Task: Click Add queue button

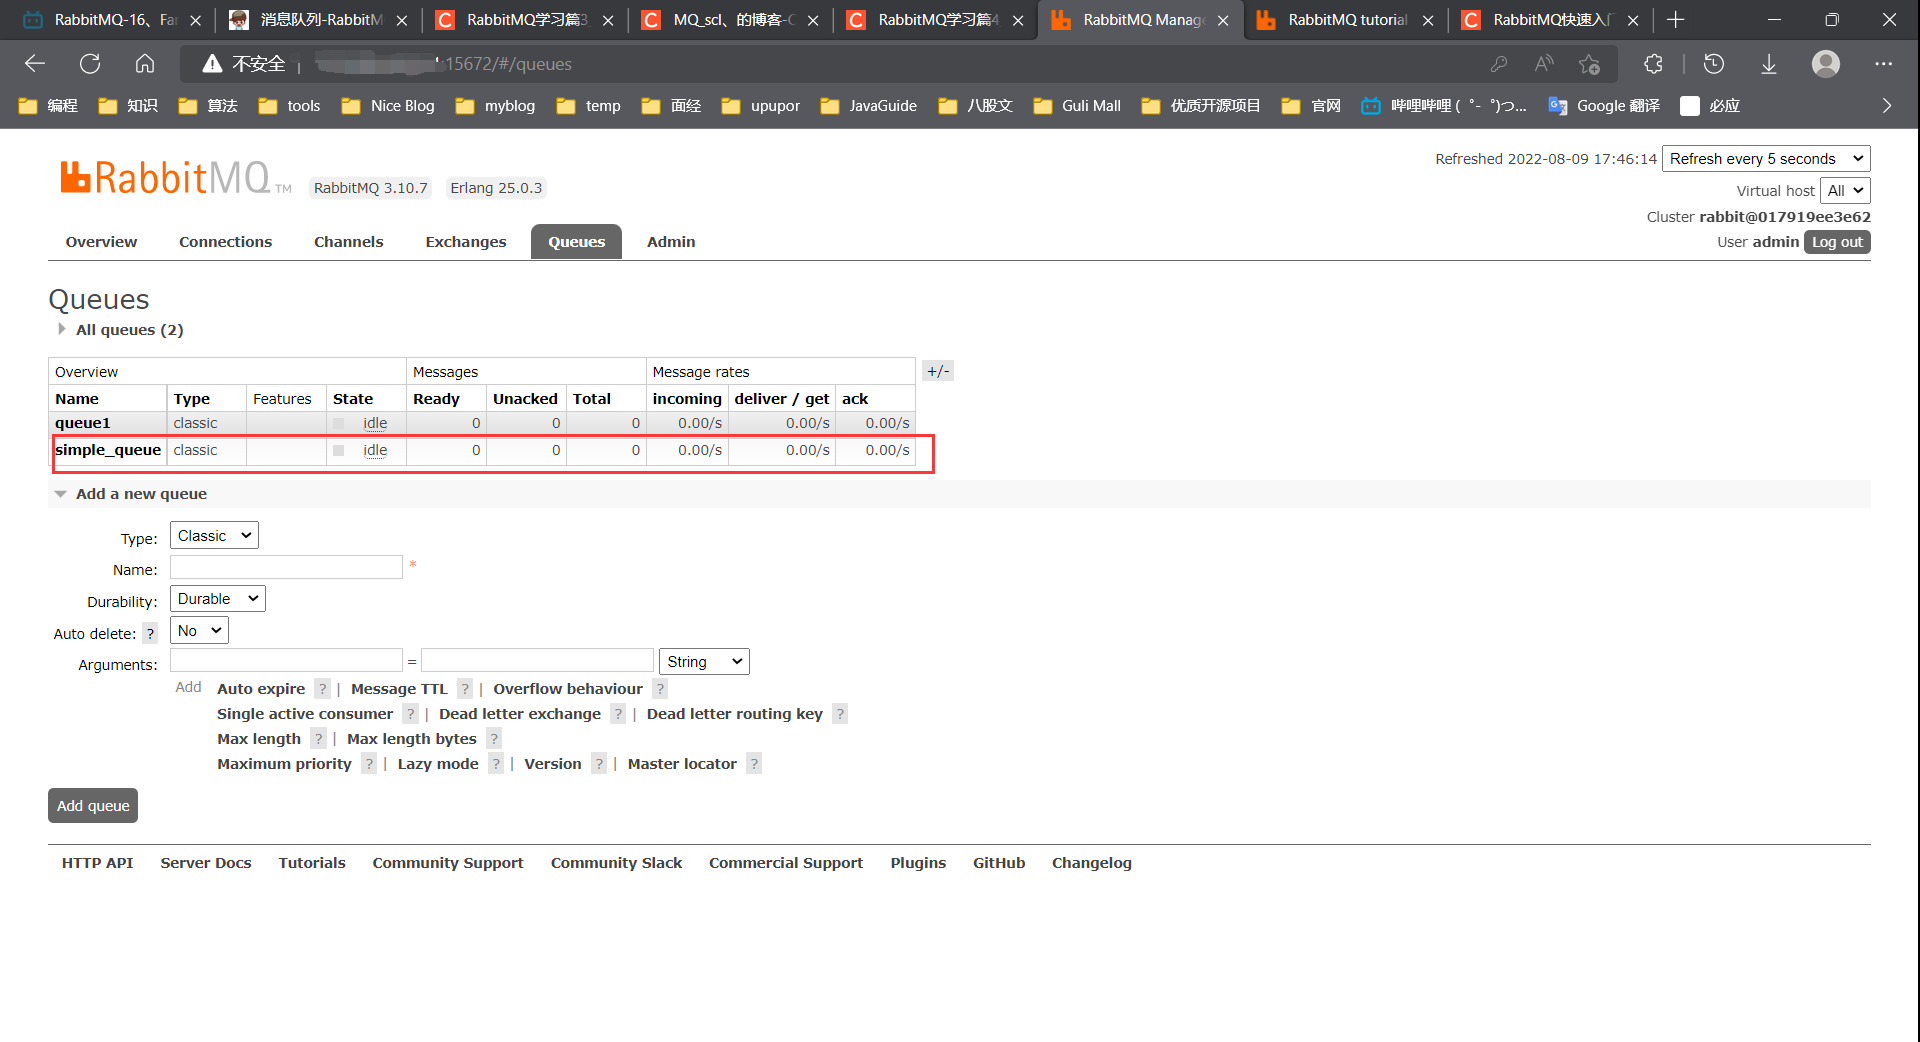Action: 93,806
